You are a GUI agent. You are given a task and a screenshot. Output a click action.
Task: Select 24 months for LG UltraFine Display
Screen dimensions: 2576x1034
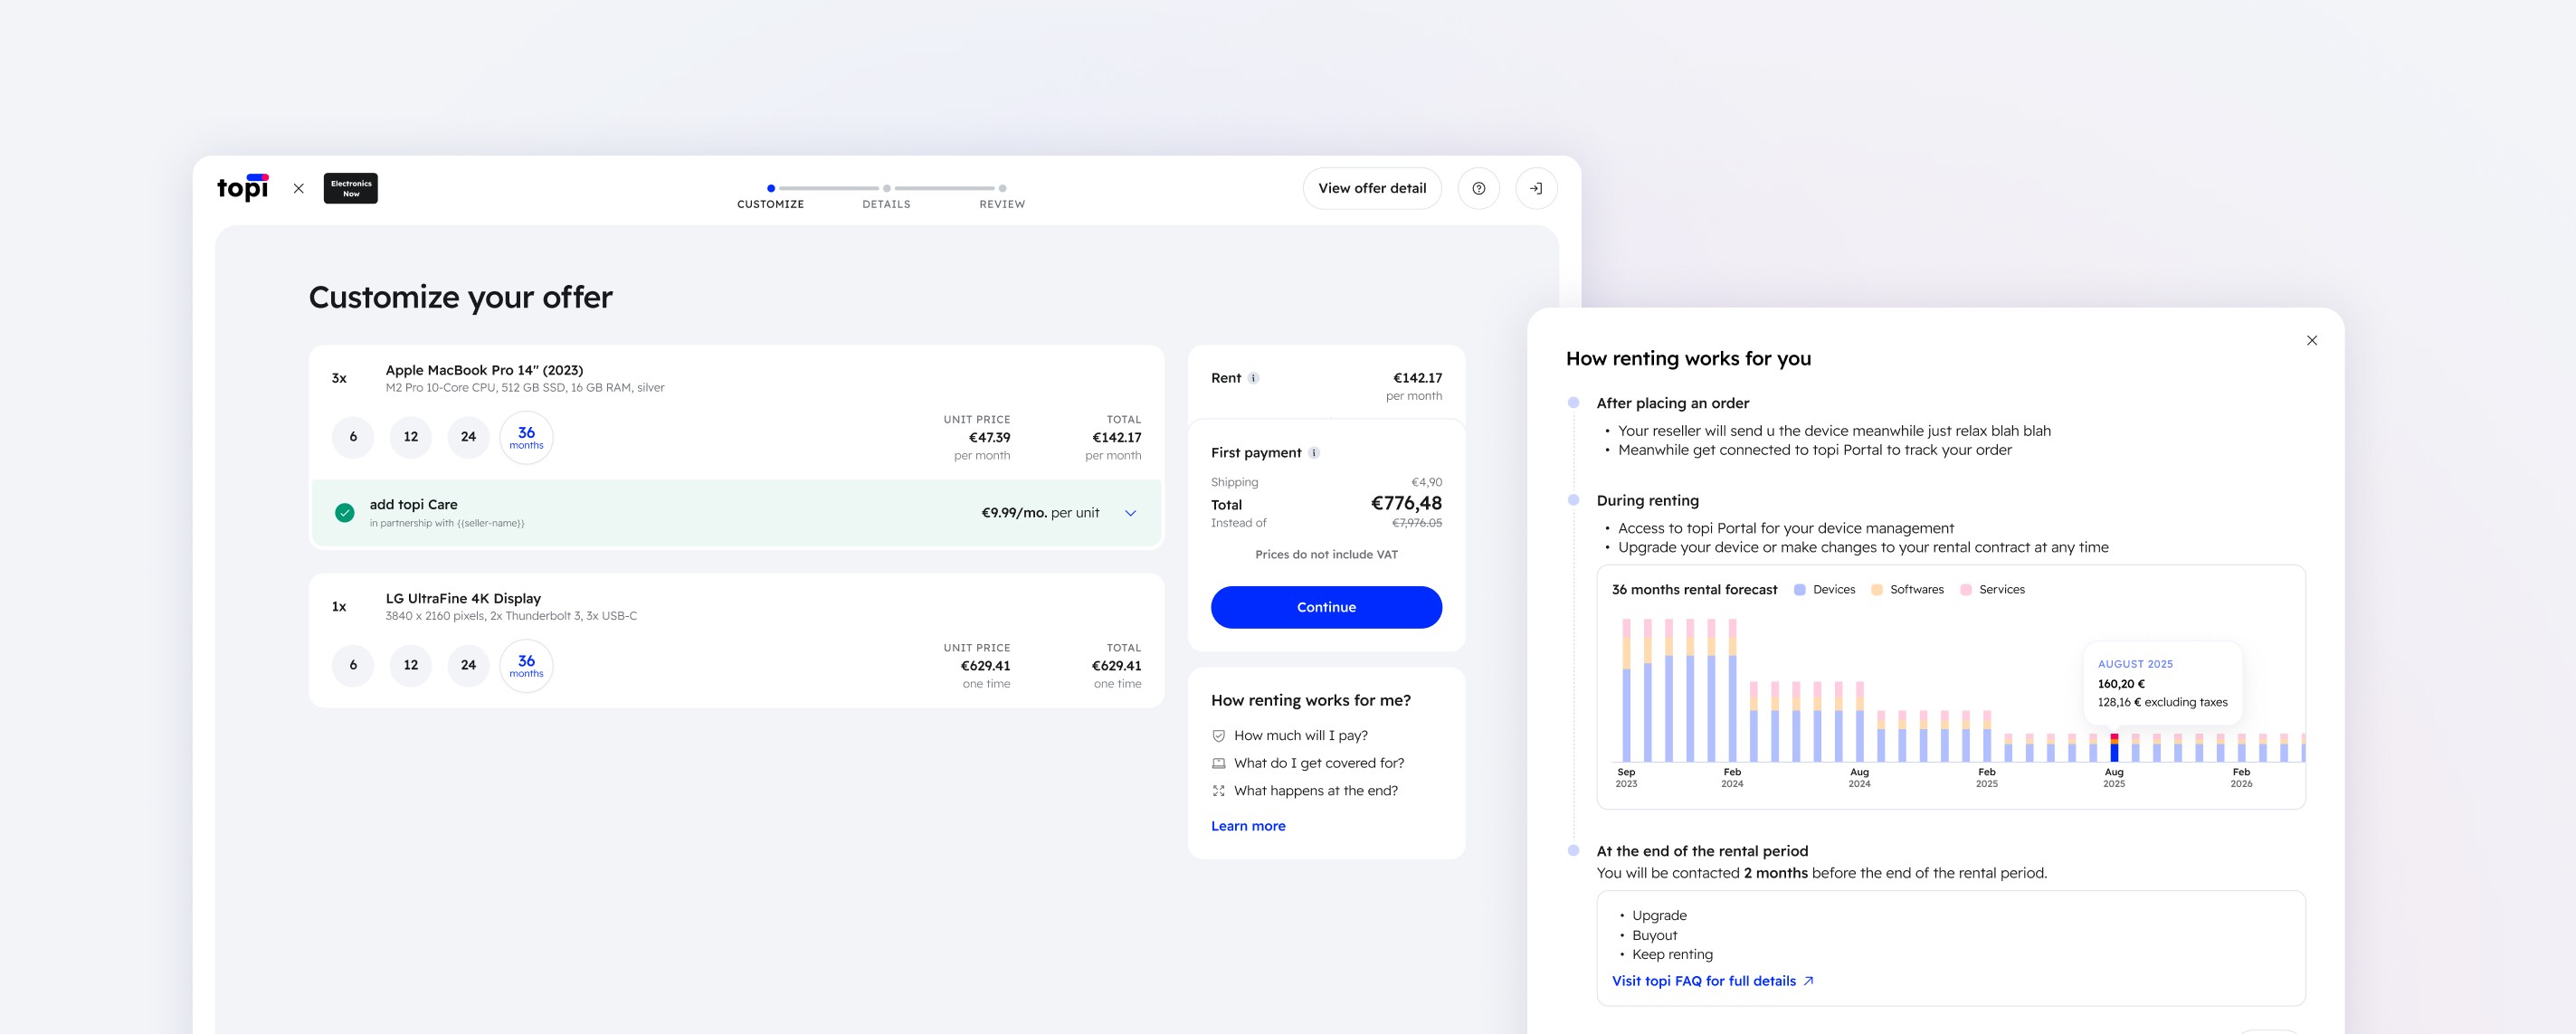(468, 665)
